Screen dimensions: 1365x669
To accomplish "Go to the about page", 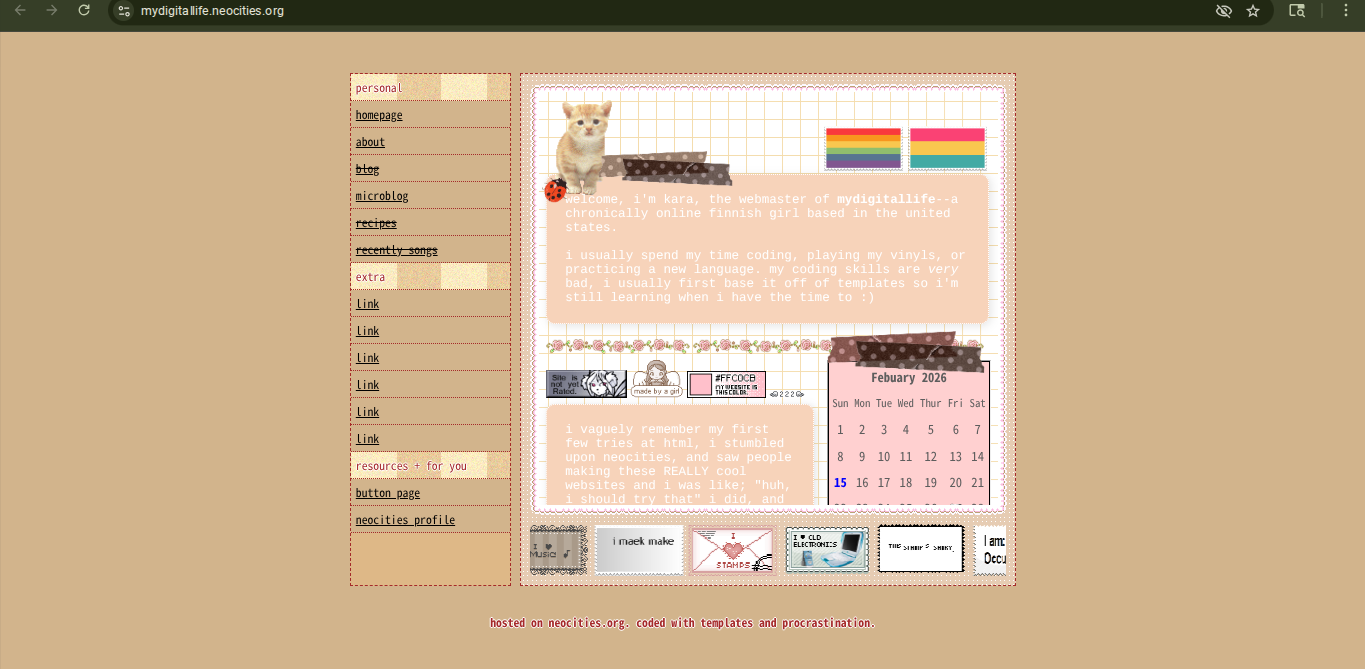I will coord(370,142).
